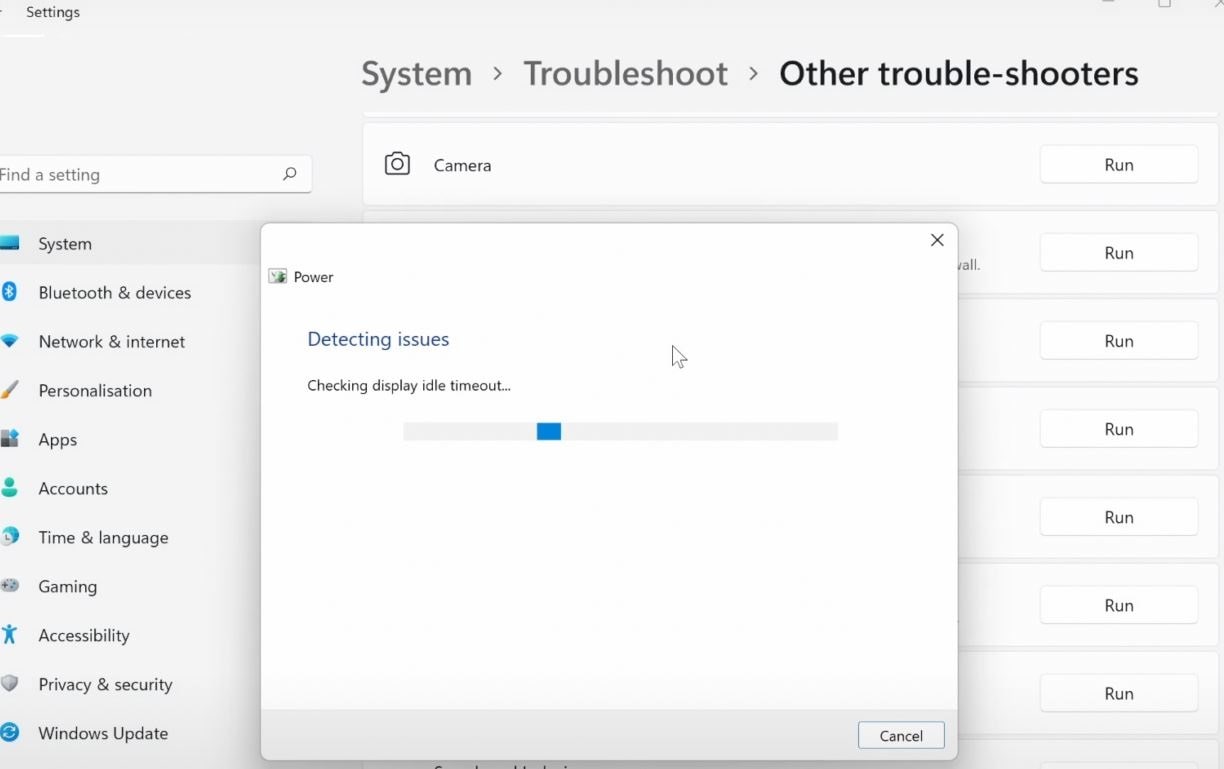The width and height of the screenshot is (1224, 769).
Task: Open Gaming settings
Action: pyautogui.click(x=67, y=587)
